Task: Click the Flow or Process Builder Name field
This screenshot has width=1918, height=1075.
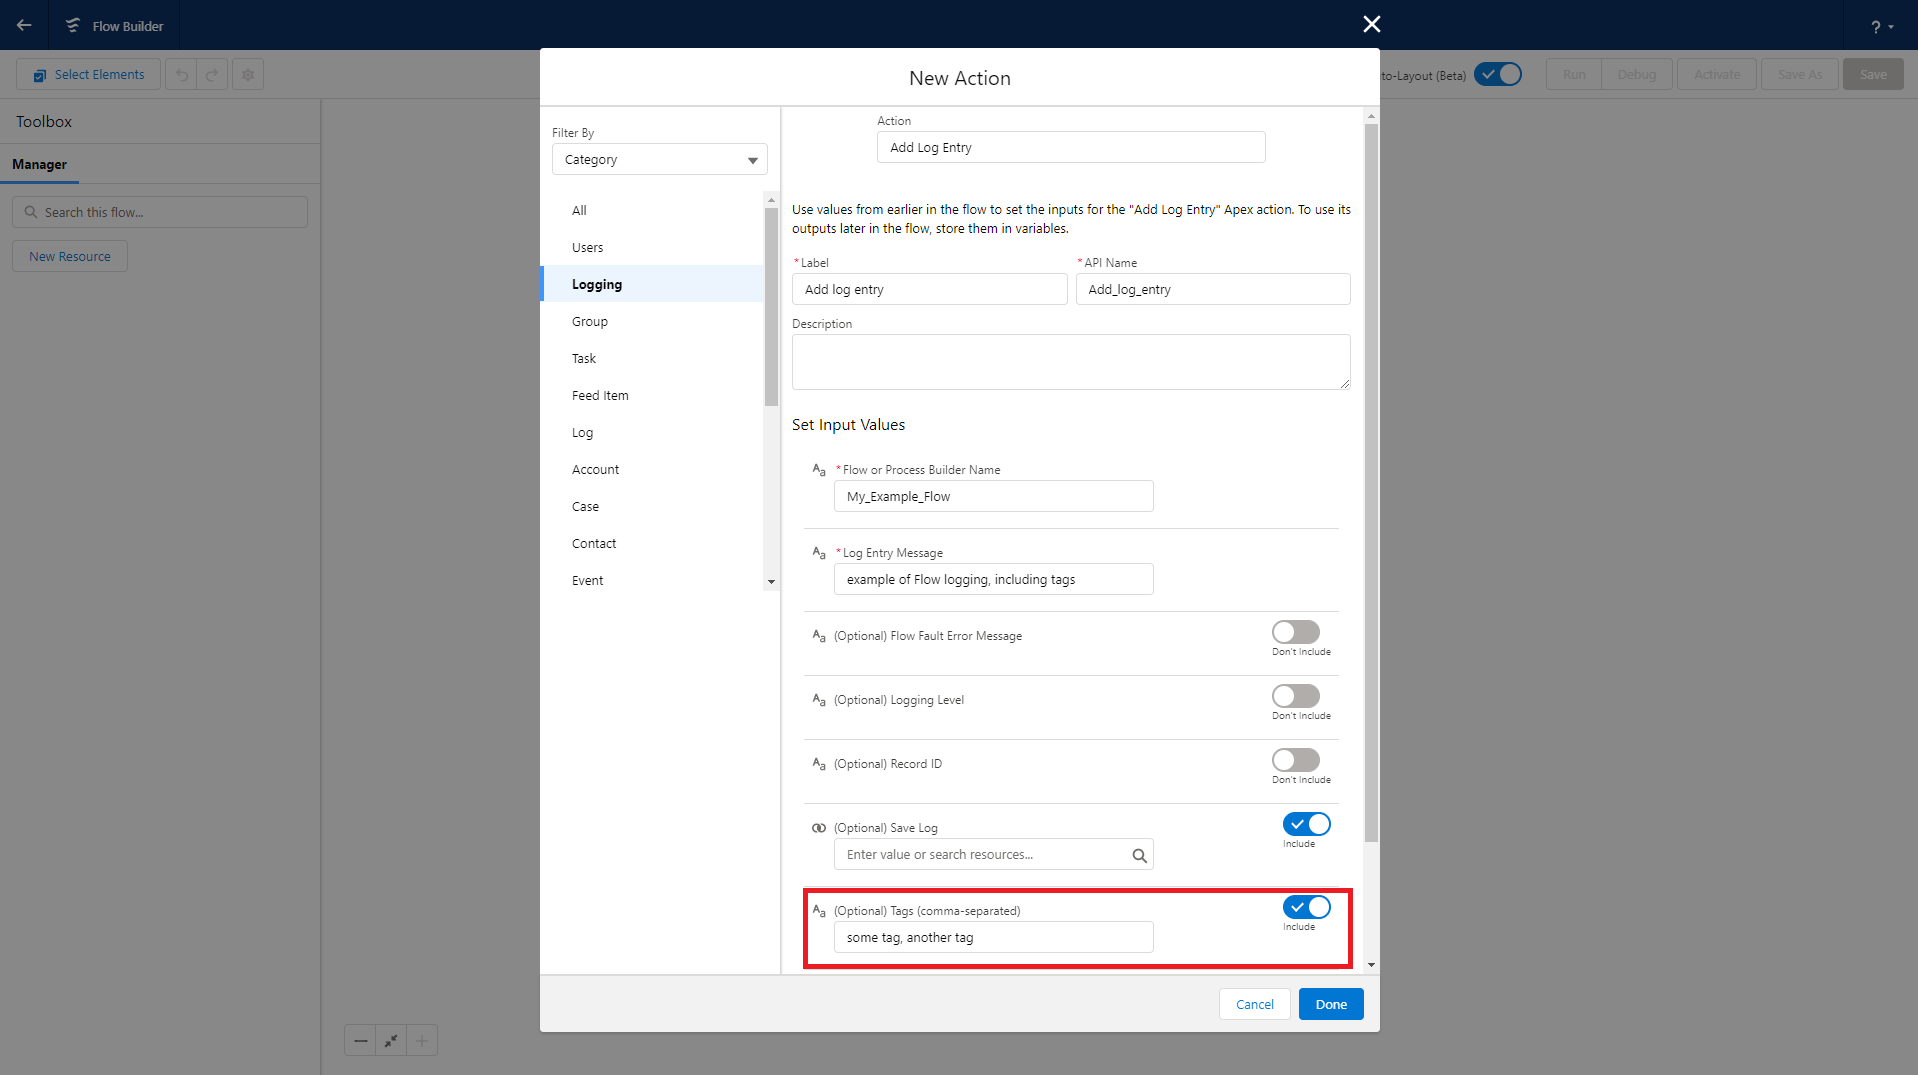Action: coord(994,496)
